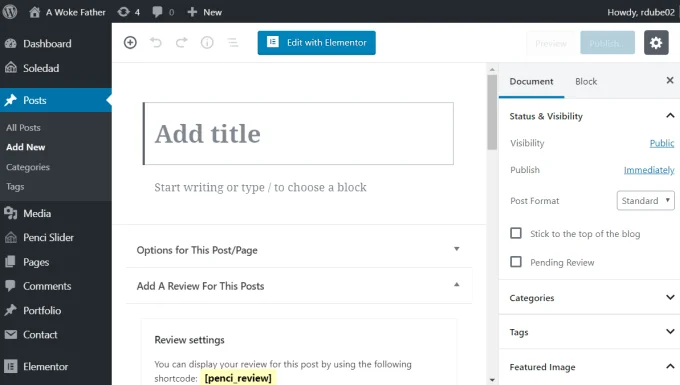680x385 pixels.
Task: Check the Pending Review box
Action: 516,262
